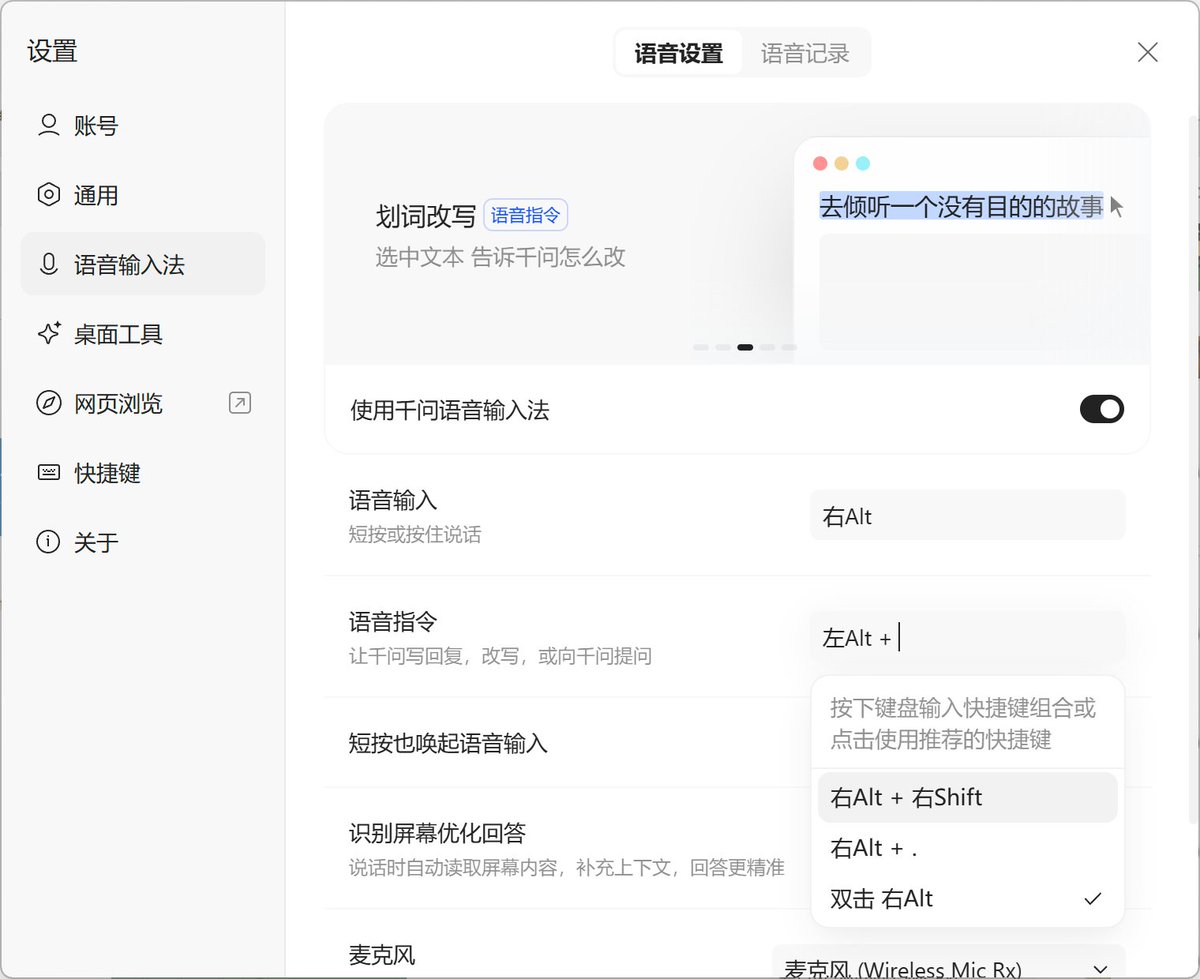Click the 通用 hexagon settings icon
Screen dimensions: 1200x979
point(48,195)
